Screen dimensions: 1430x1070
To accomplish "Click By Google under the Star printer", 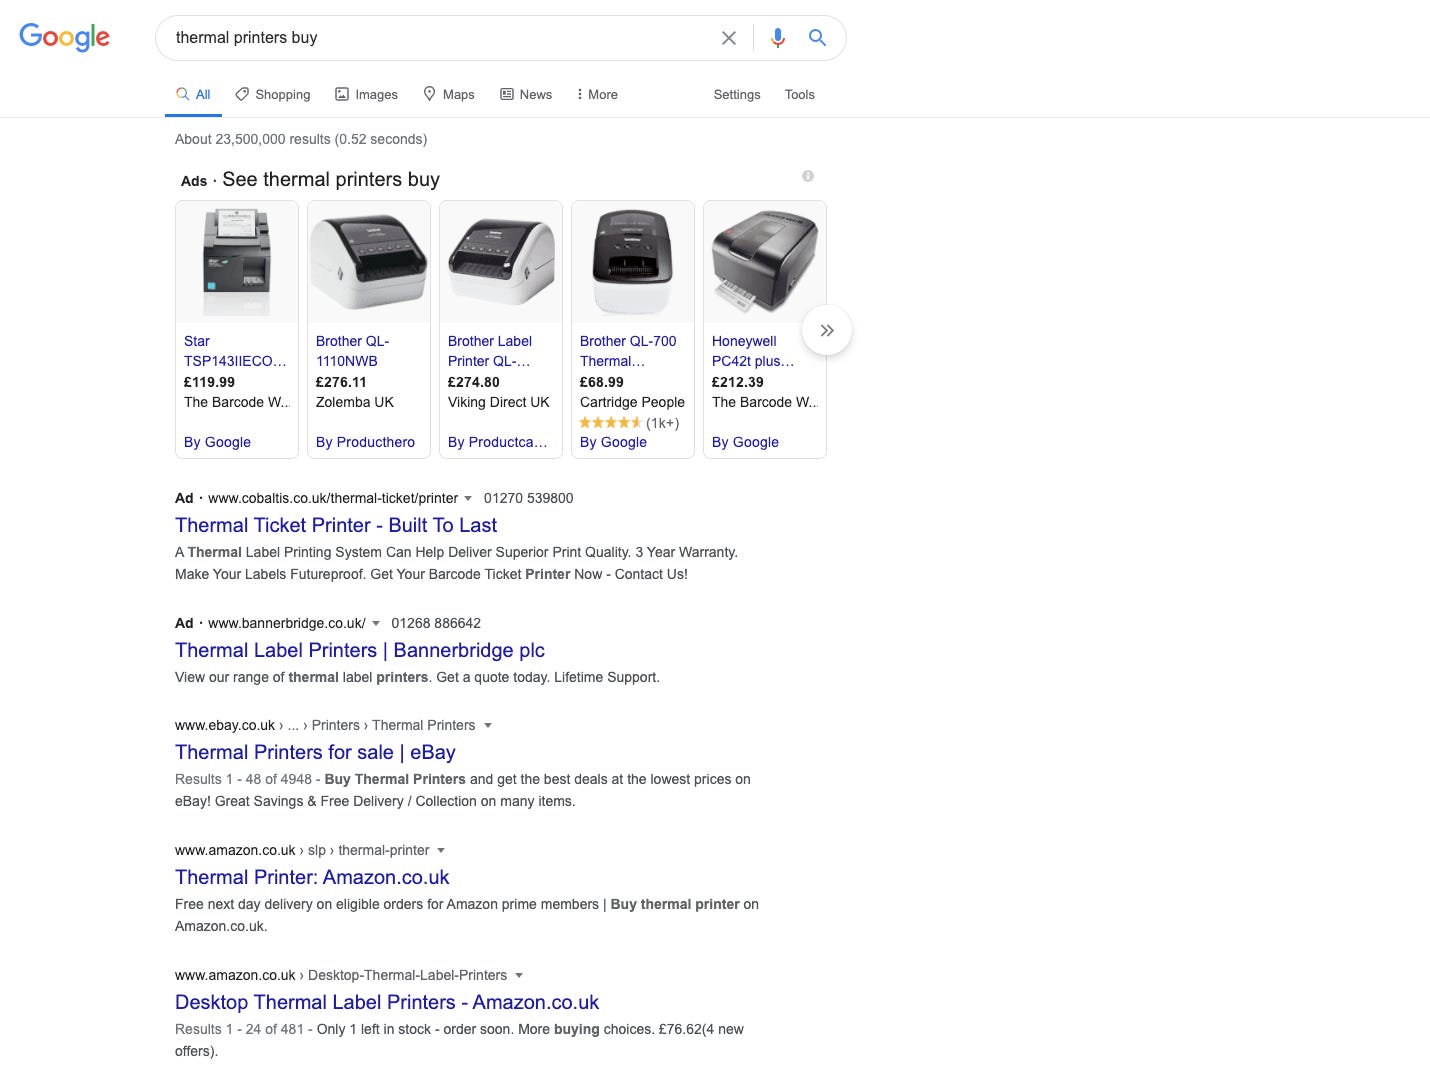I will coord(217,442).
